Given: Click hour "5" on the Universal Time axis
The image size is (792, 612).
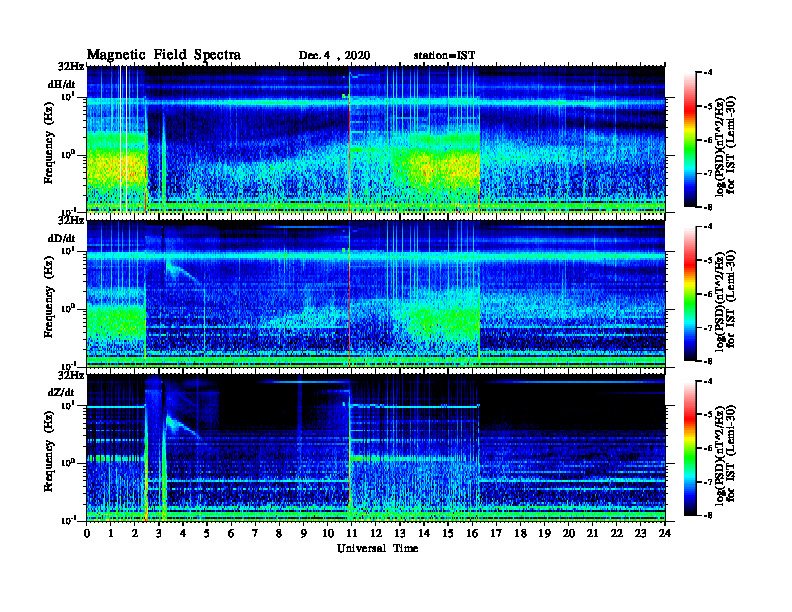Looking at the screenshot, I should point(207,534).
